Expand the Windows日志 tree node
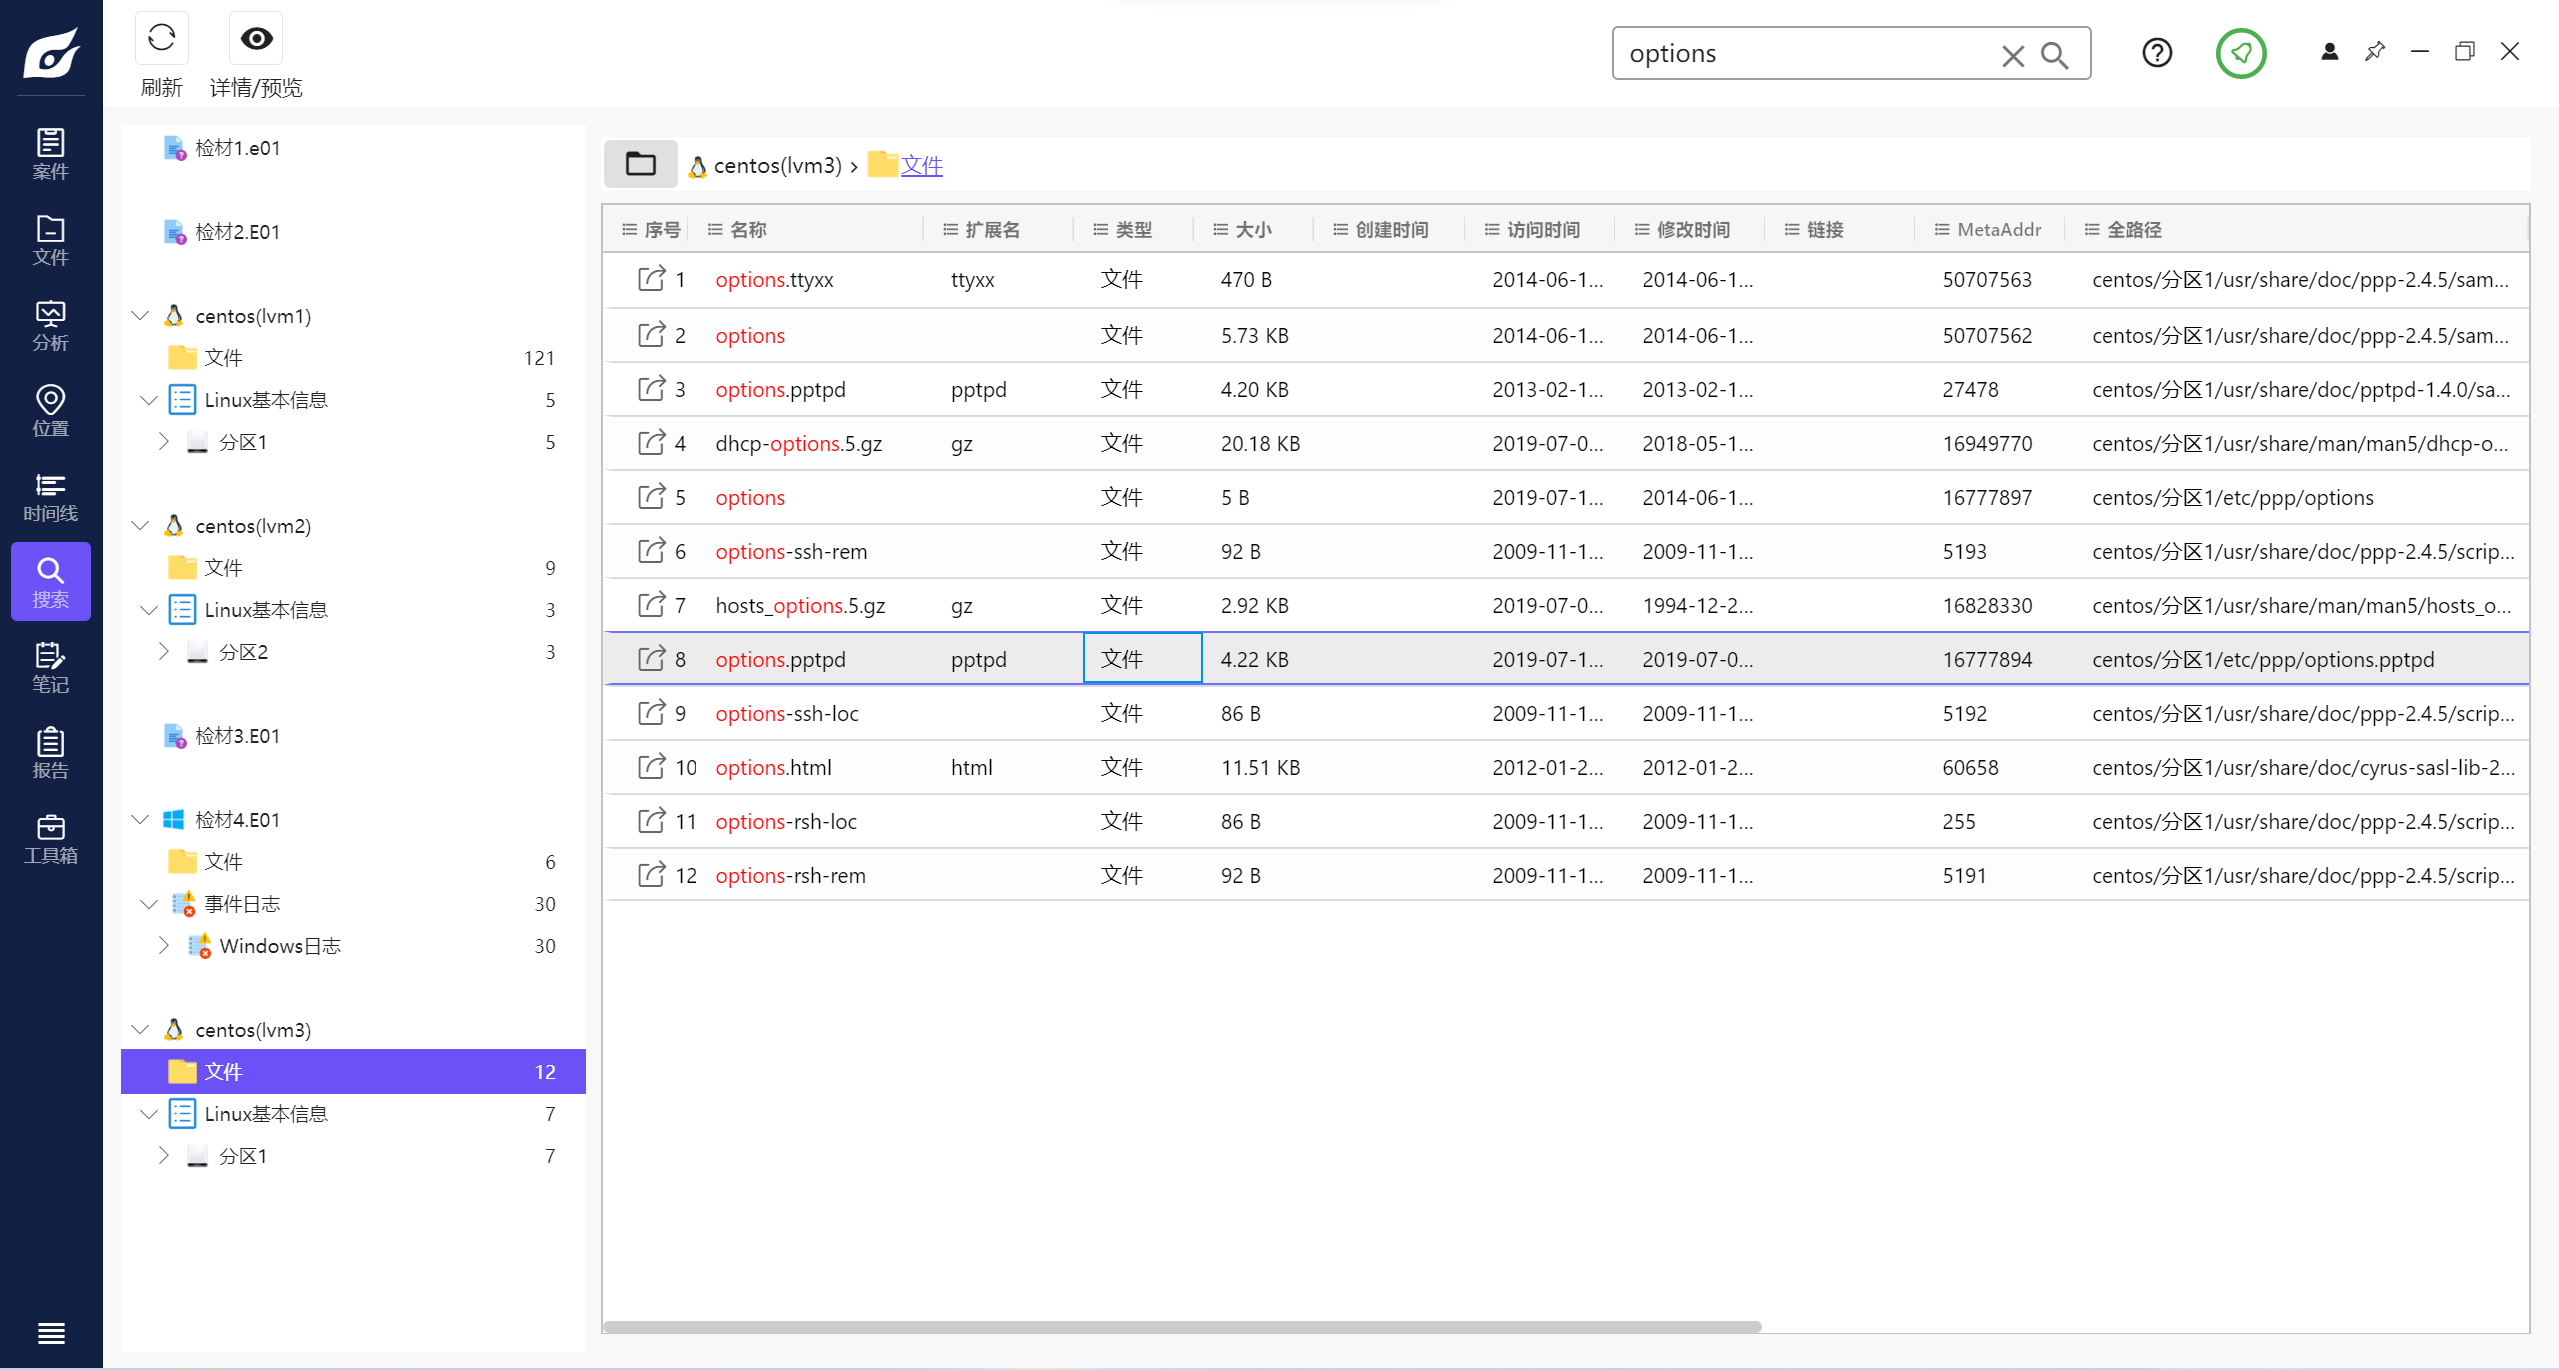2559x1370 pixels. [x=164, y=945]
